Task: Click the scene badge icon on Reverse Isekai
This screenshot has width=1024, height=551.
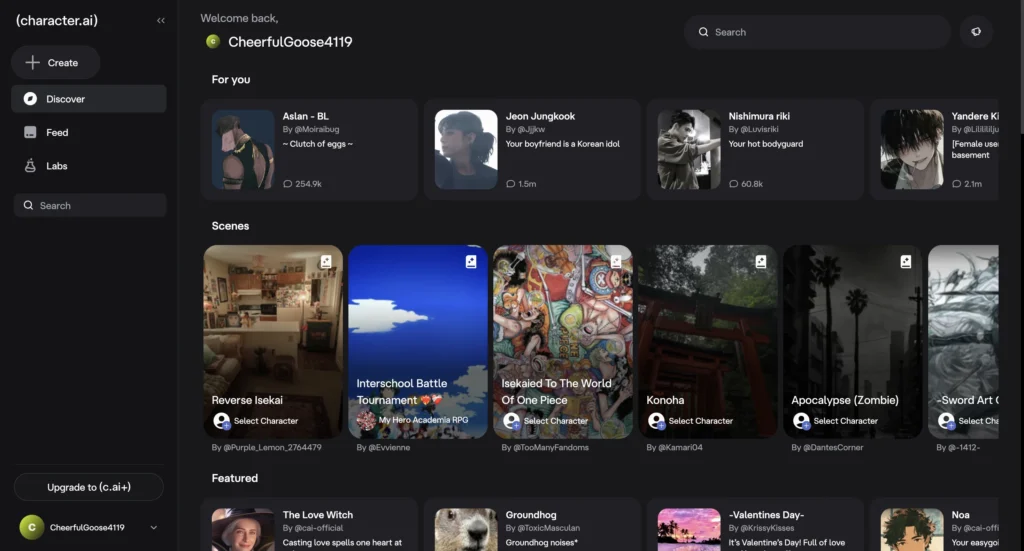Action: (325, 262)
